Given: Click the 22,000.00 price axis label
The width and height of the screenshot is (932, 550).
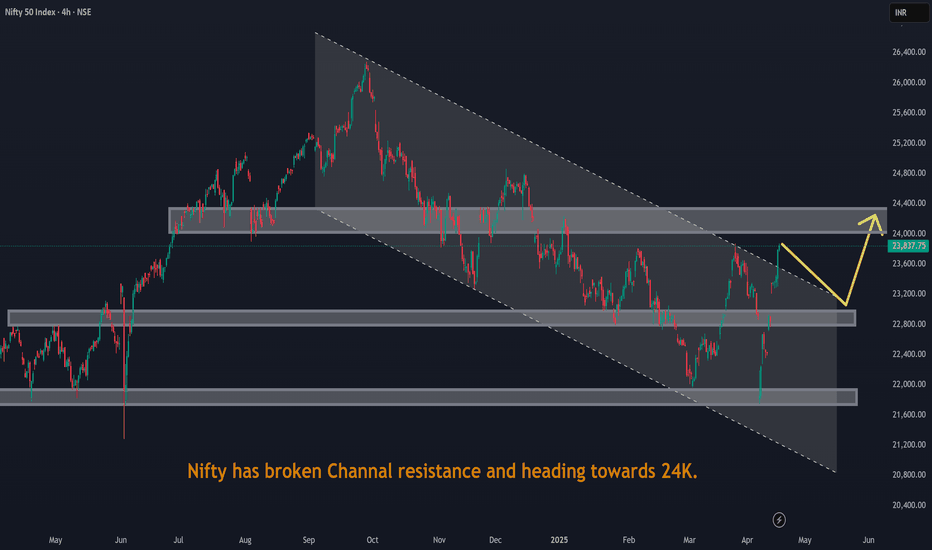Looking at the screenshot, I should click(909, 385).
